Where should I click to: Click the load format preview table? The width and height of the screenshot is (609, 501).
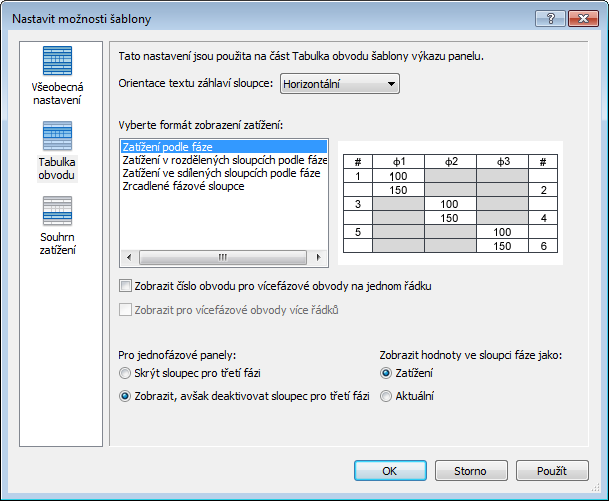[x=451, y=204]
